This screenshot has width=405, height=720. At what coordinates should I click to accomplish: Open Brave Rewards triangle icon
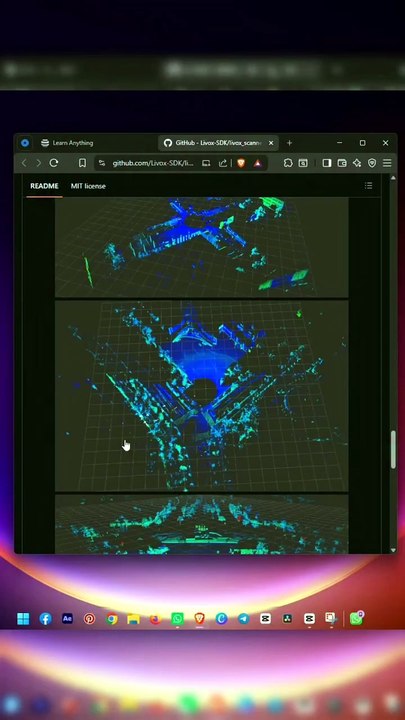click(258, 163)
